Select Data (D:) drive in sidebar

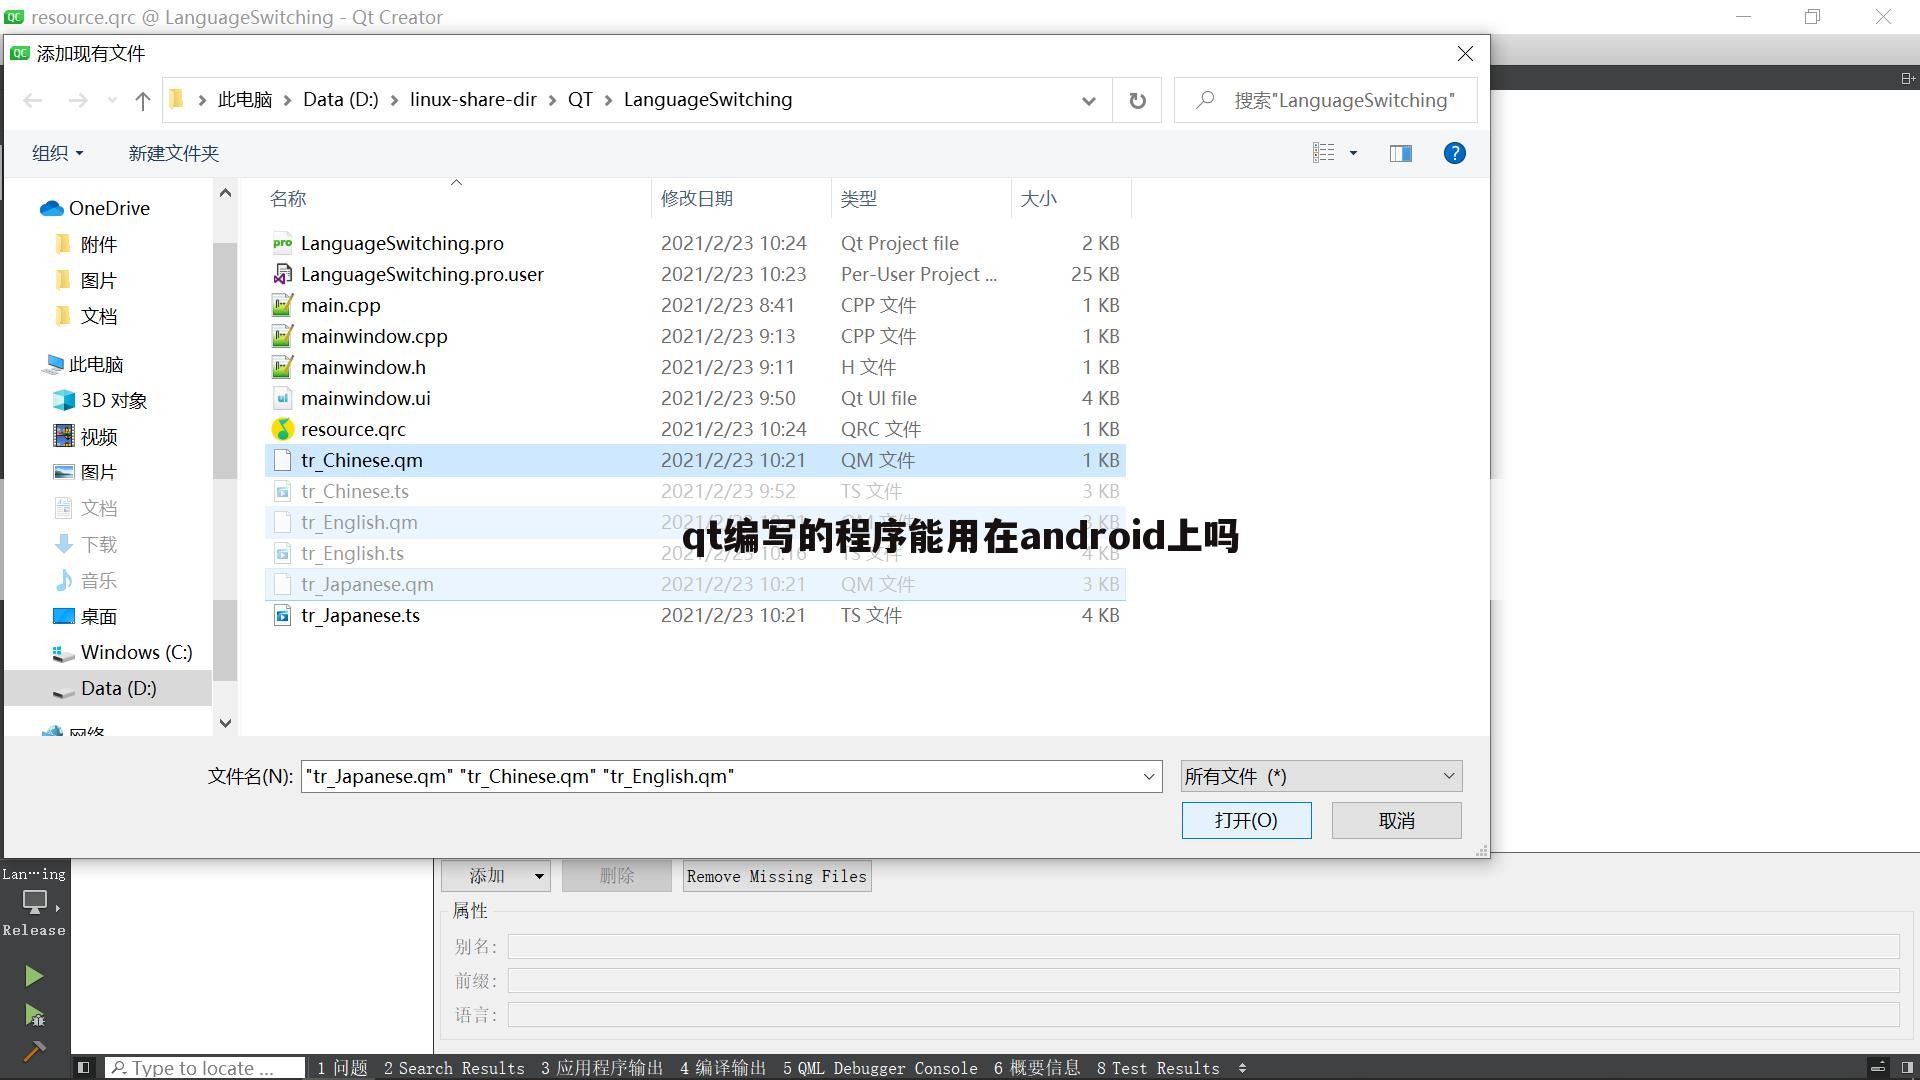pyautogui.click(x=118, y=688)
